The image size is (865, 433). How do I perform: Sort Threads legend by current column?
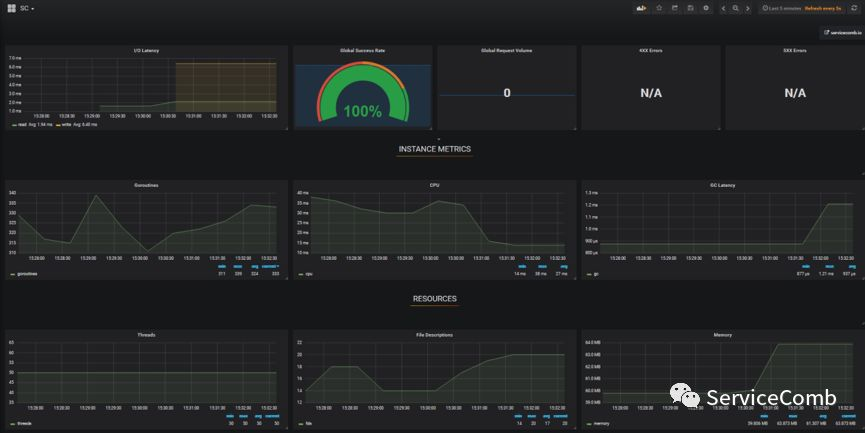[273, 416]
